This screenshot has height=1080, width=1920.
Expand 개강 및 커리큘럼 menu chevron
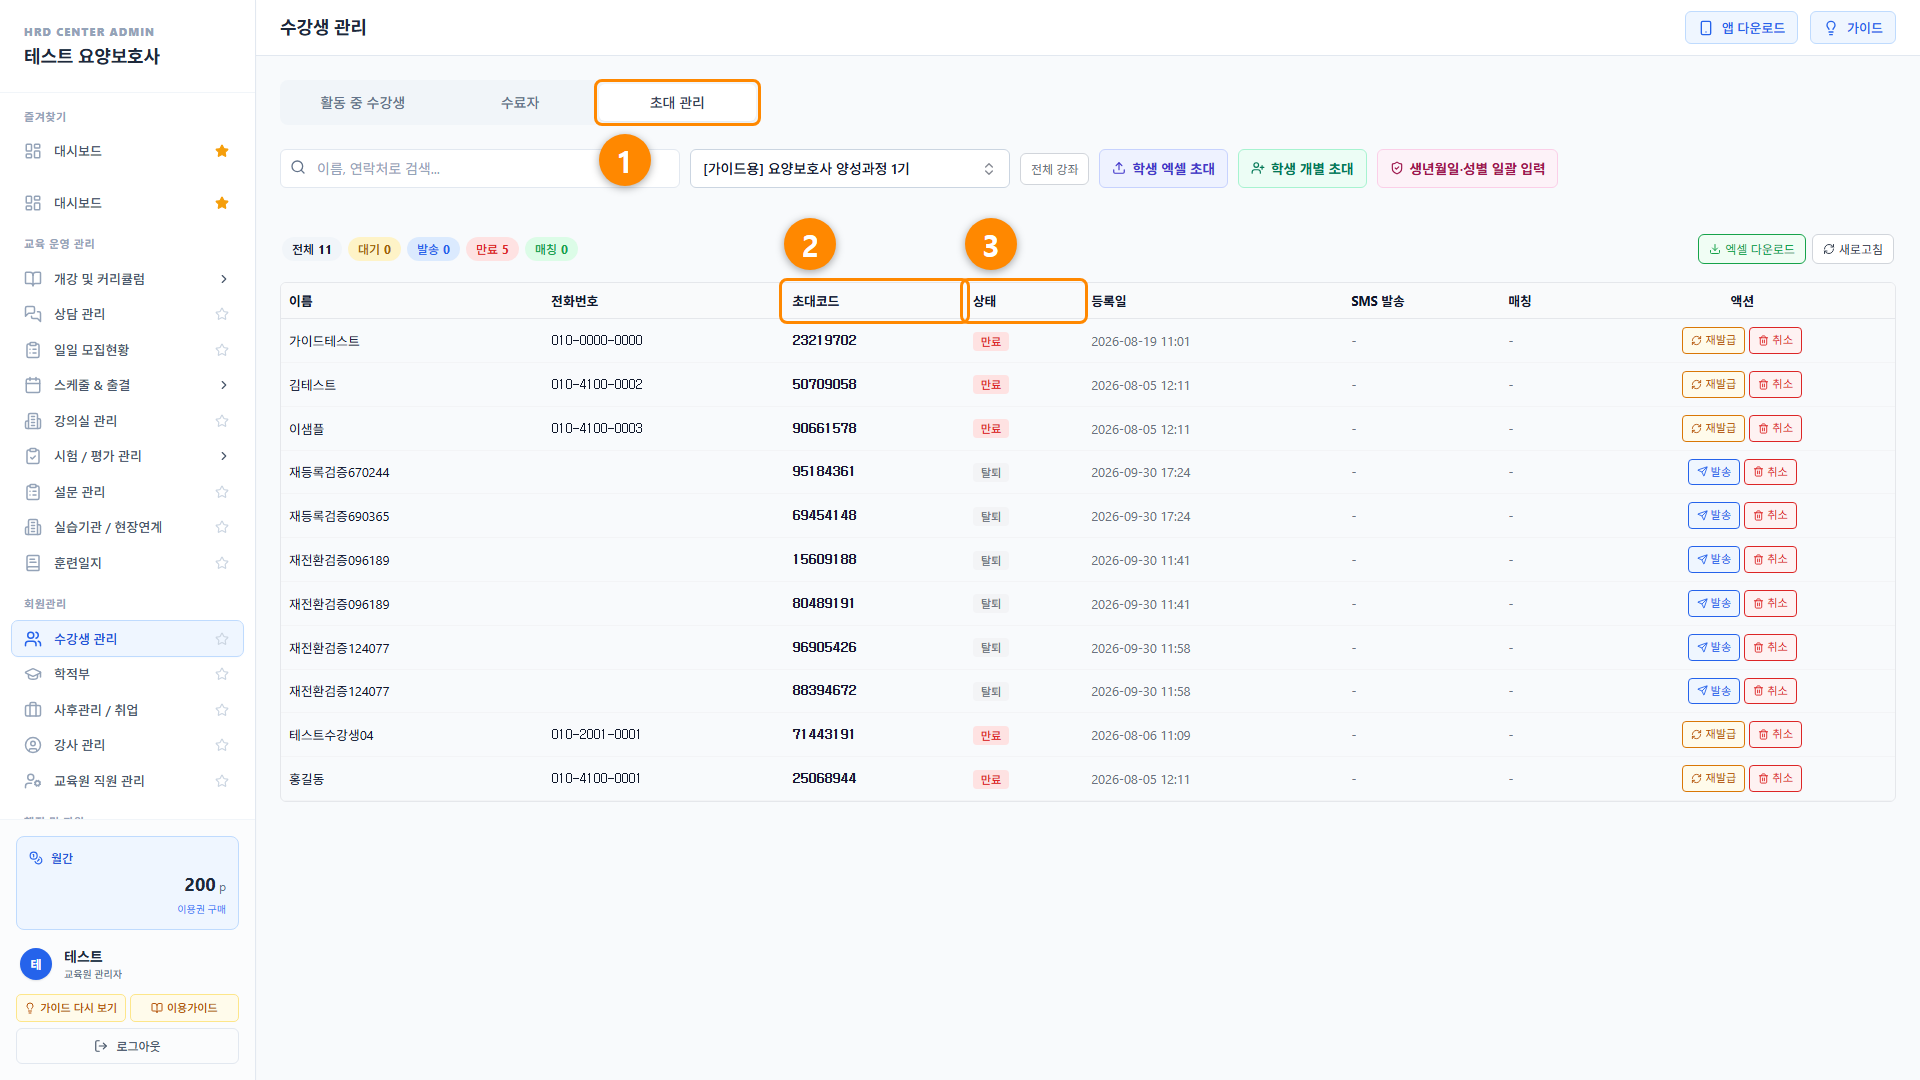223,279
